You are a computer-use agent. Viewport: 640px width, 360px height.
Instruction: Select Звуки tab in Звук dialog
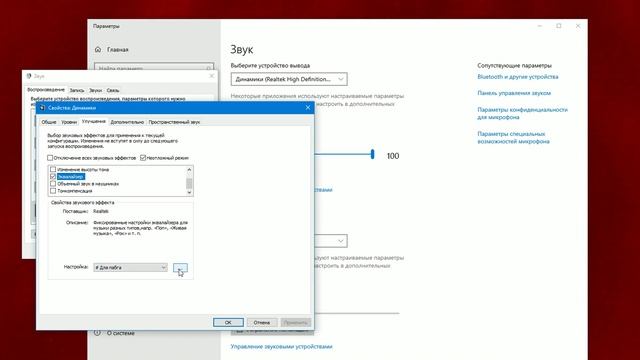click(x=96, y=90)
